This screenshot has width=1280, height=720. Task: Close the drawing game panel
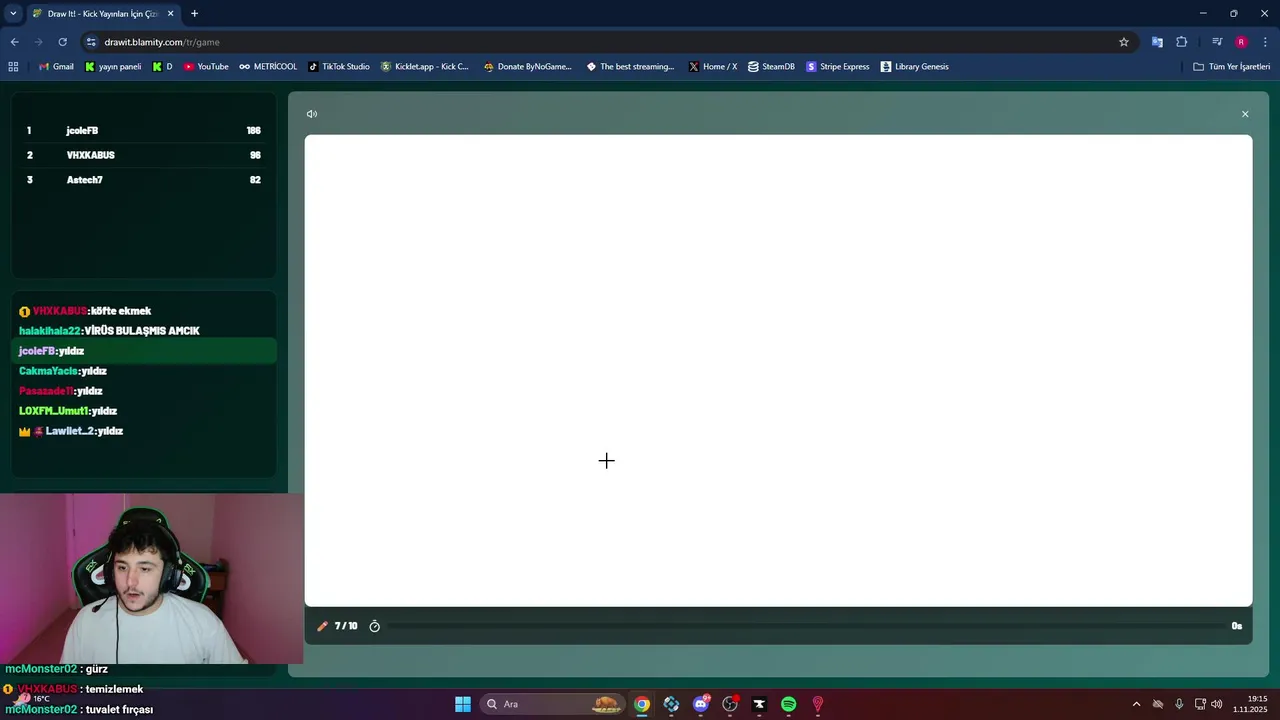(x=1245, y=114)
